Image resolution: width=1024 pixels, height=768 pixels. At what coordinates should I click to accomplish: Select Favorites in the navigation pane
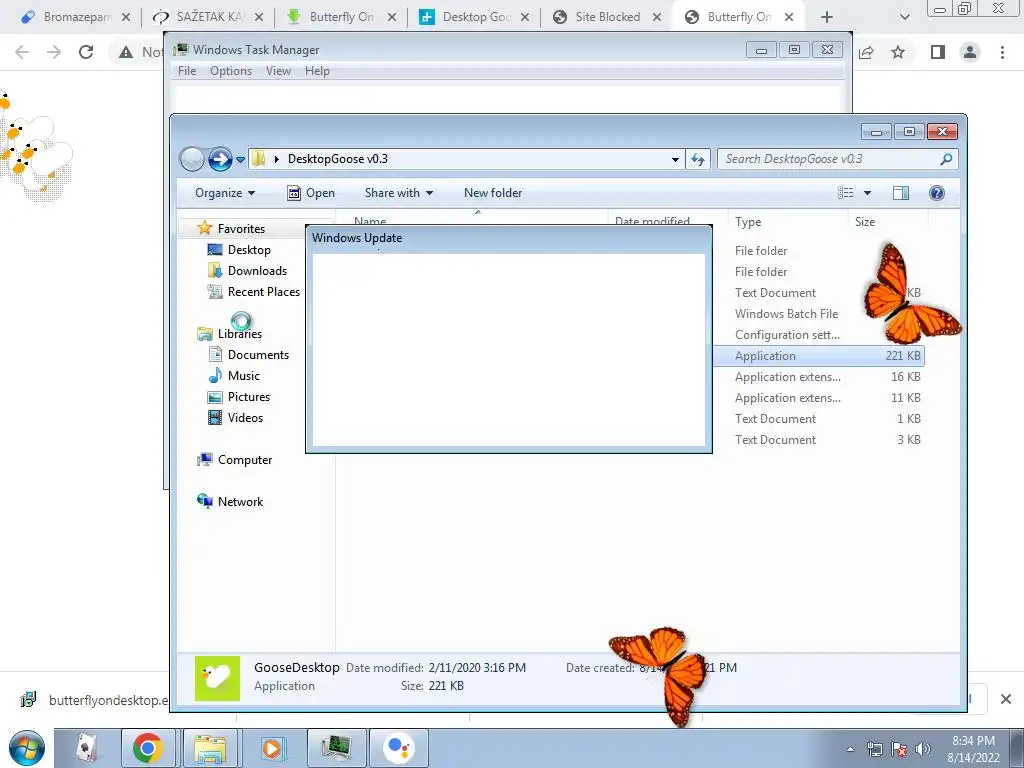click(x=241, y=229)
